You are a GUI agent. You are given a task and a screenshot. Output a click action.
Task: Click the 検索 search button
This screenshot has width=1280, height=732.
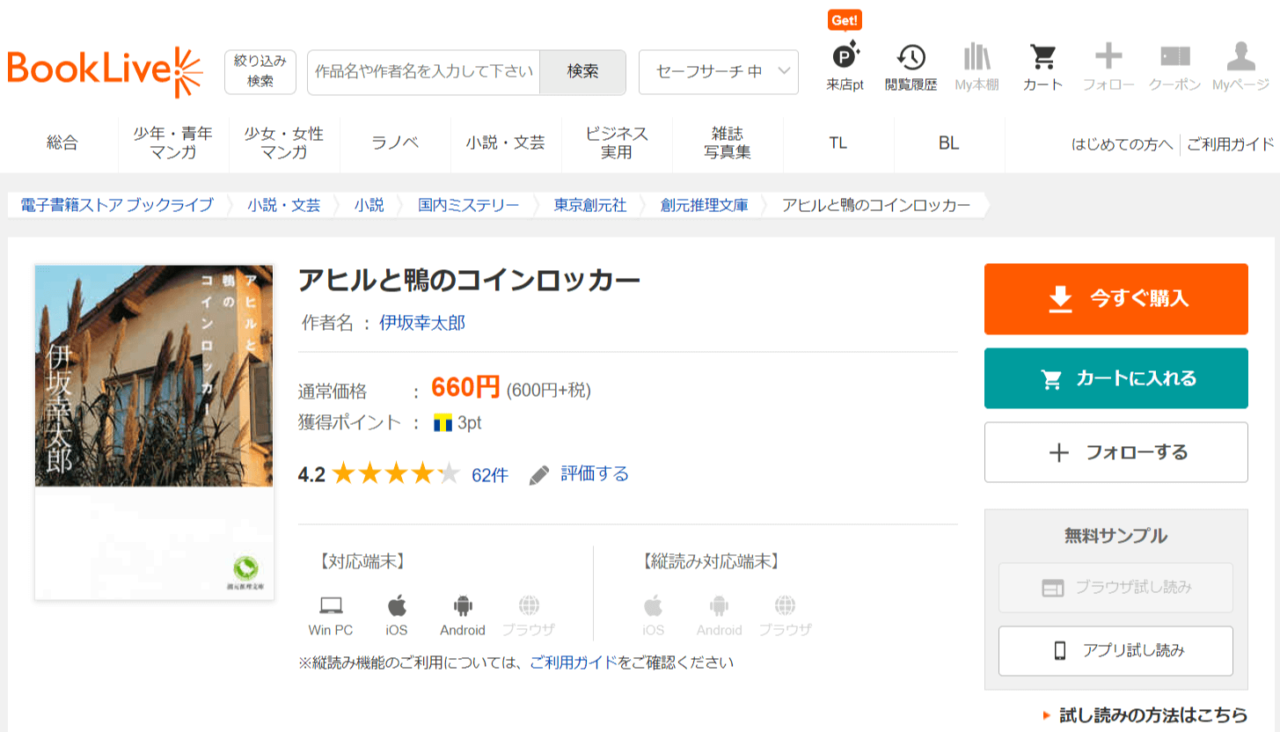pos(582,72)
